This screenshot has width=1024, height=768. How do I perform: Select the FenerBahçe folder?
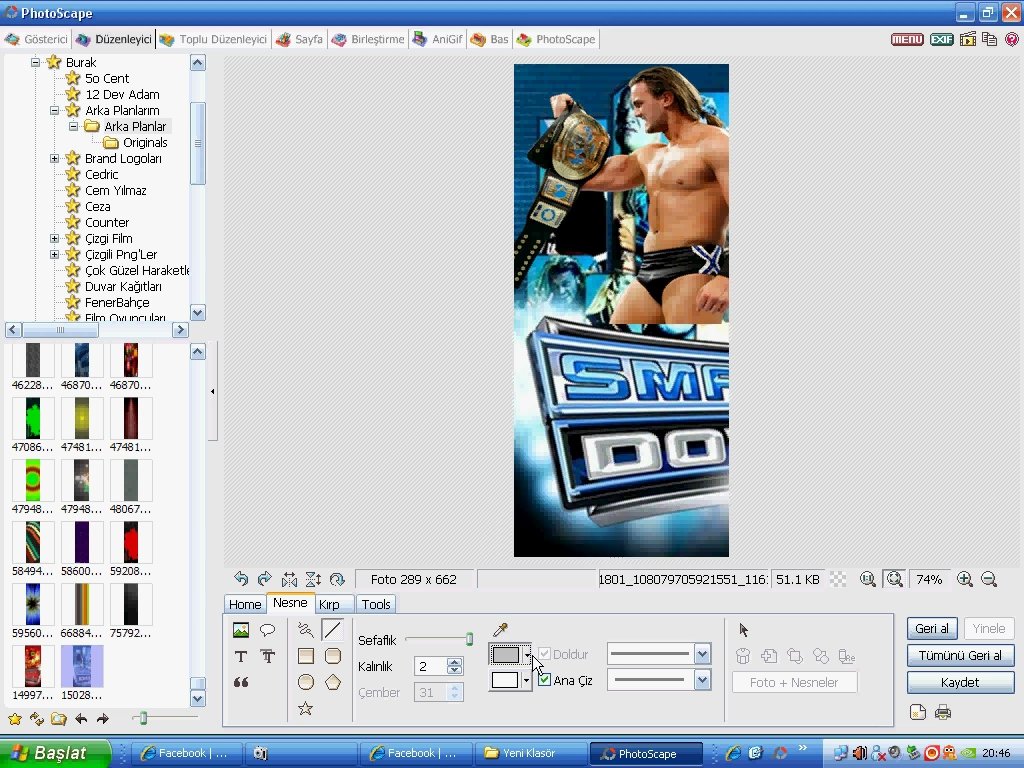coord(117,302)
